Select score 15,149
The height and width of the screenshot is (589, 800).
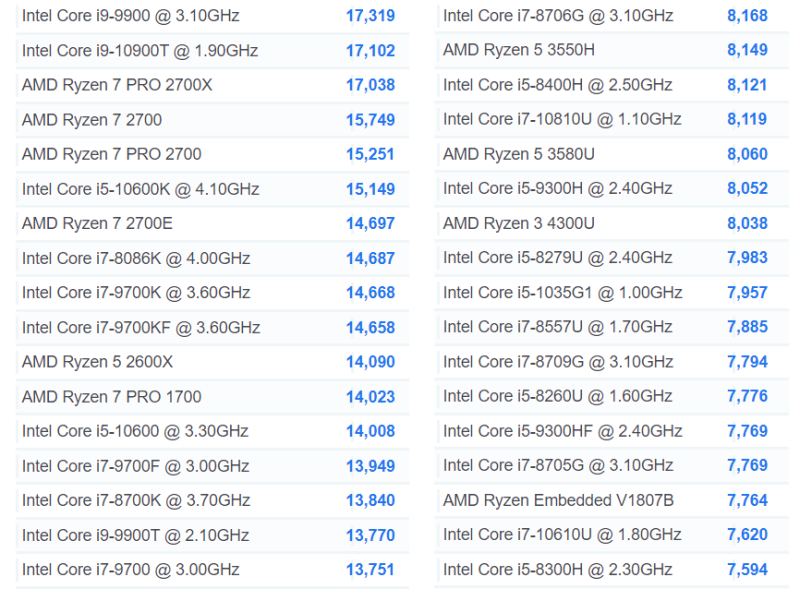(370, 189)
